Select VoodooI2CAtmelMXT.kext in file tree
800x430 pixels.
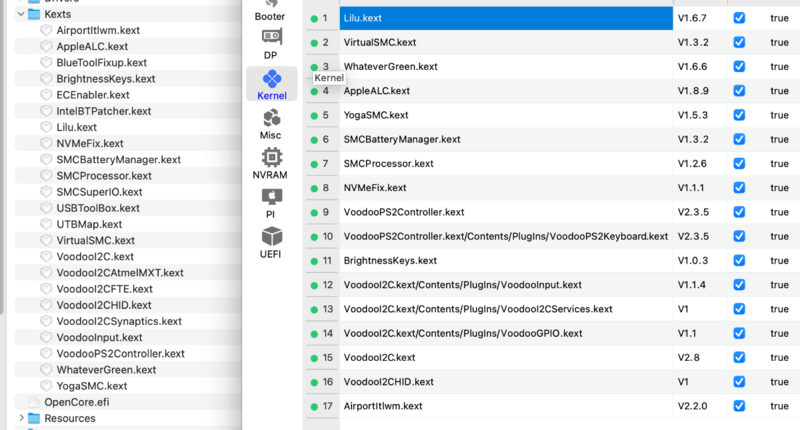click(x=120, y=273)
